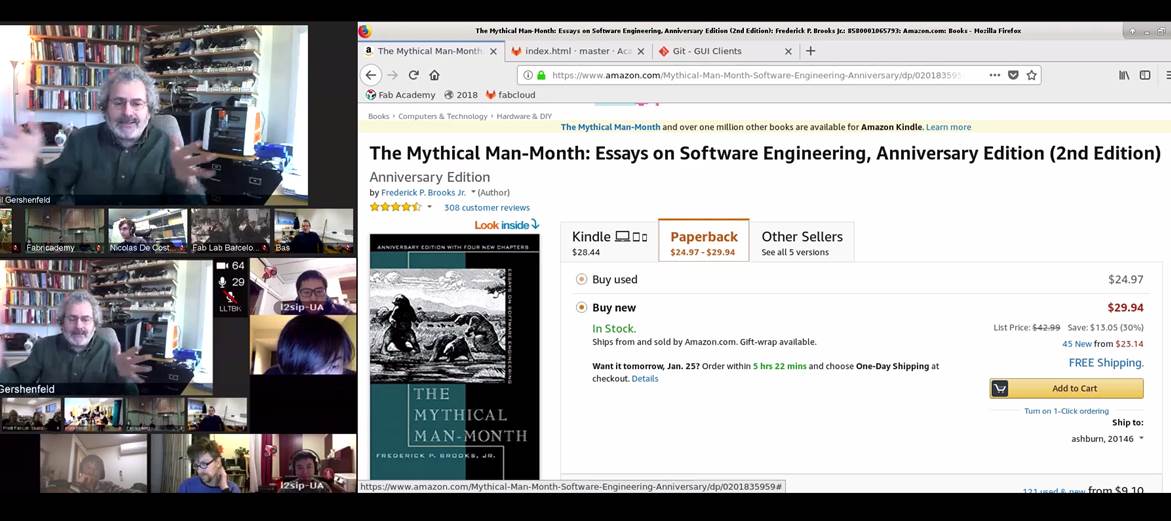The image size is (1171, 521).
Task: Click the Firefox forward arrow button
Action: click(x=393, y=75)
